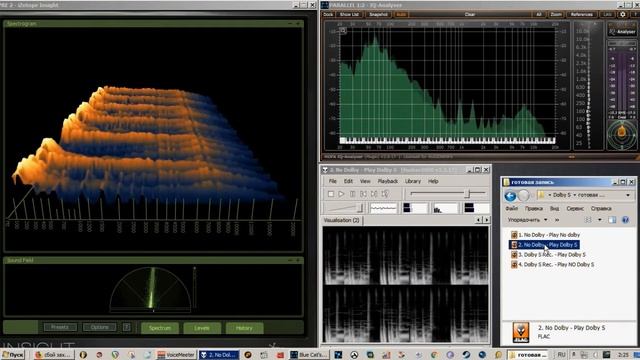
Task: Click the change view icon in Explorer
Action: pyautogui.click(x=588, y=220)
